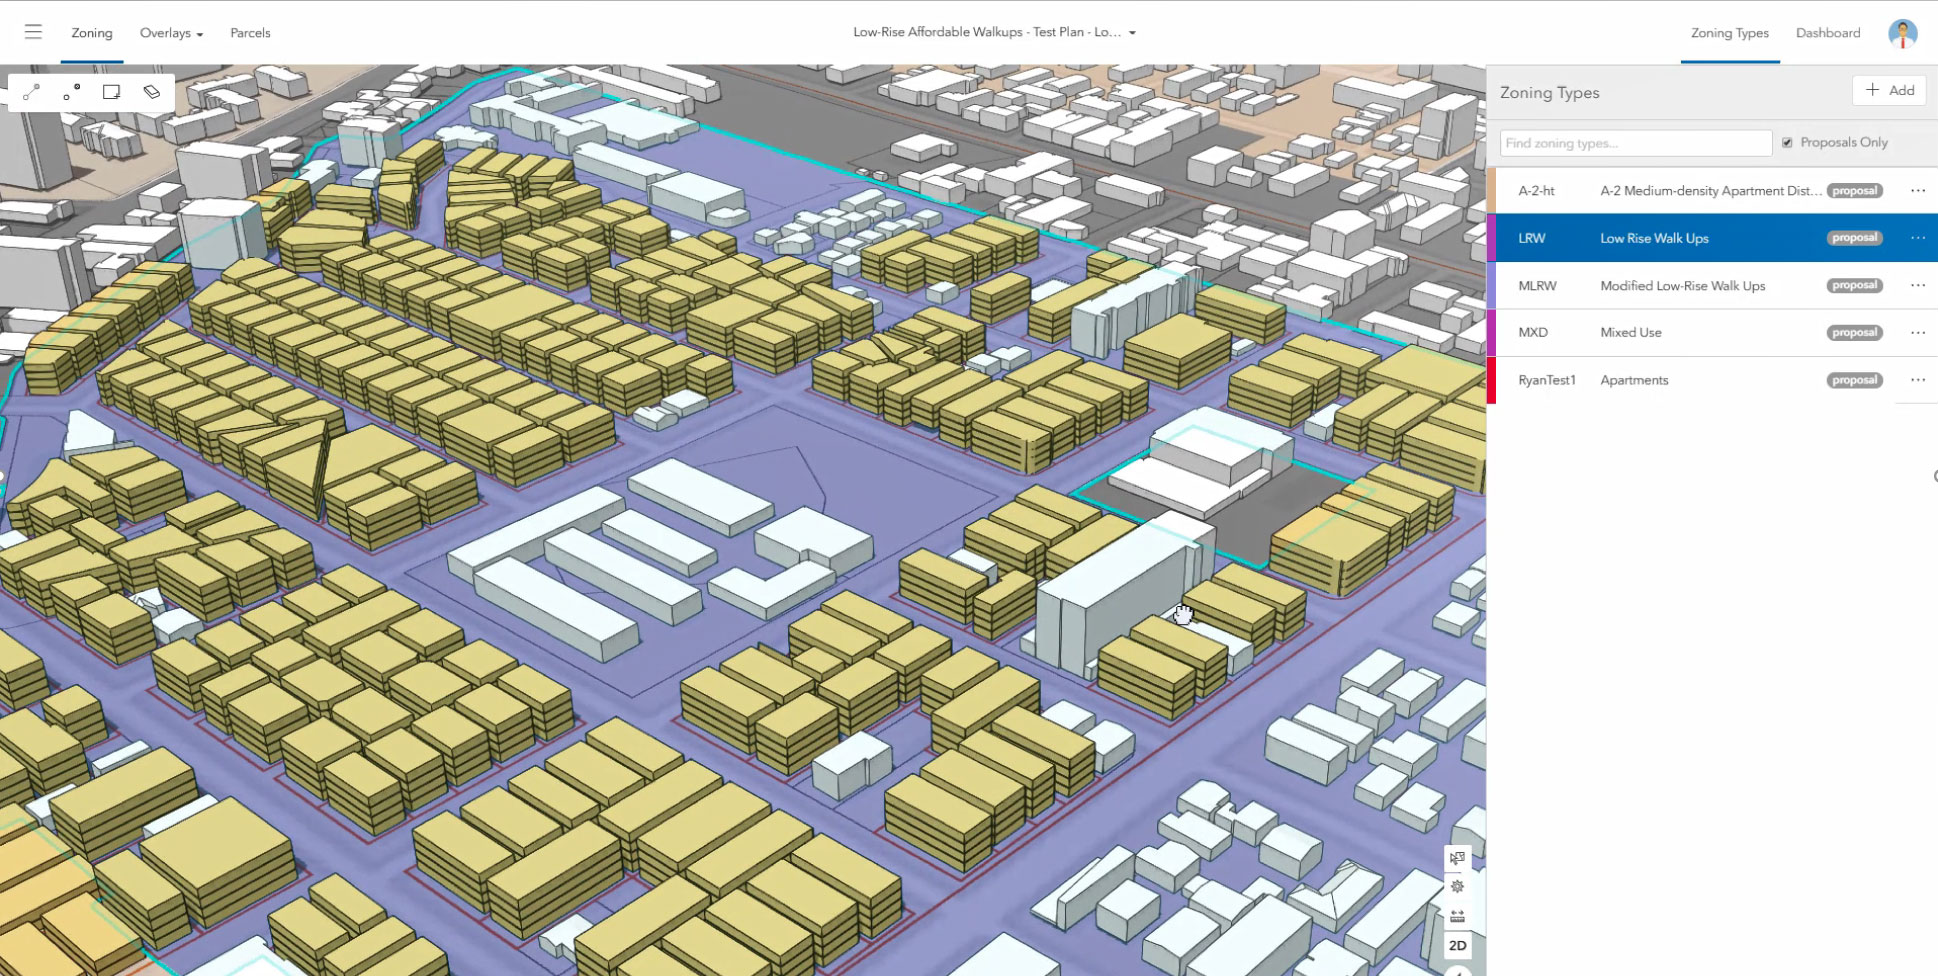Click the proposal badge on A-2-ht row
This screenshot has width=1938, height=976.
(x=1854, y=191)
